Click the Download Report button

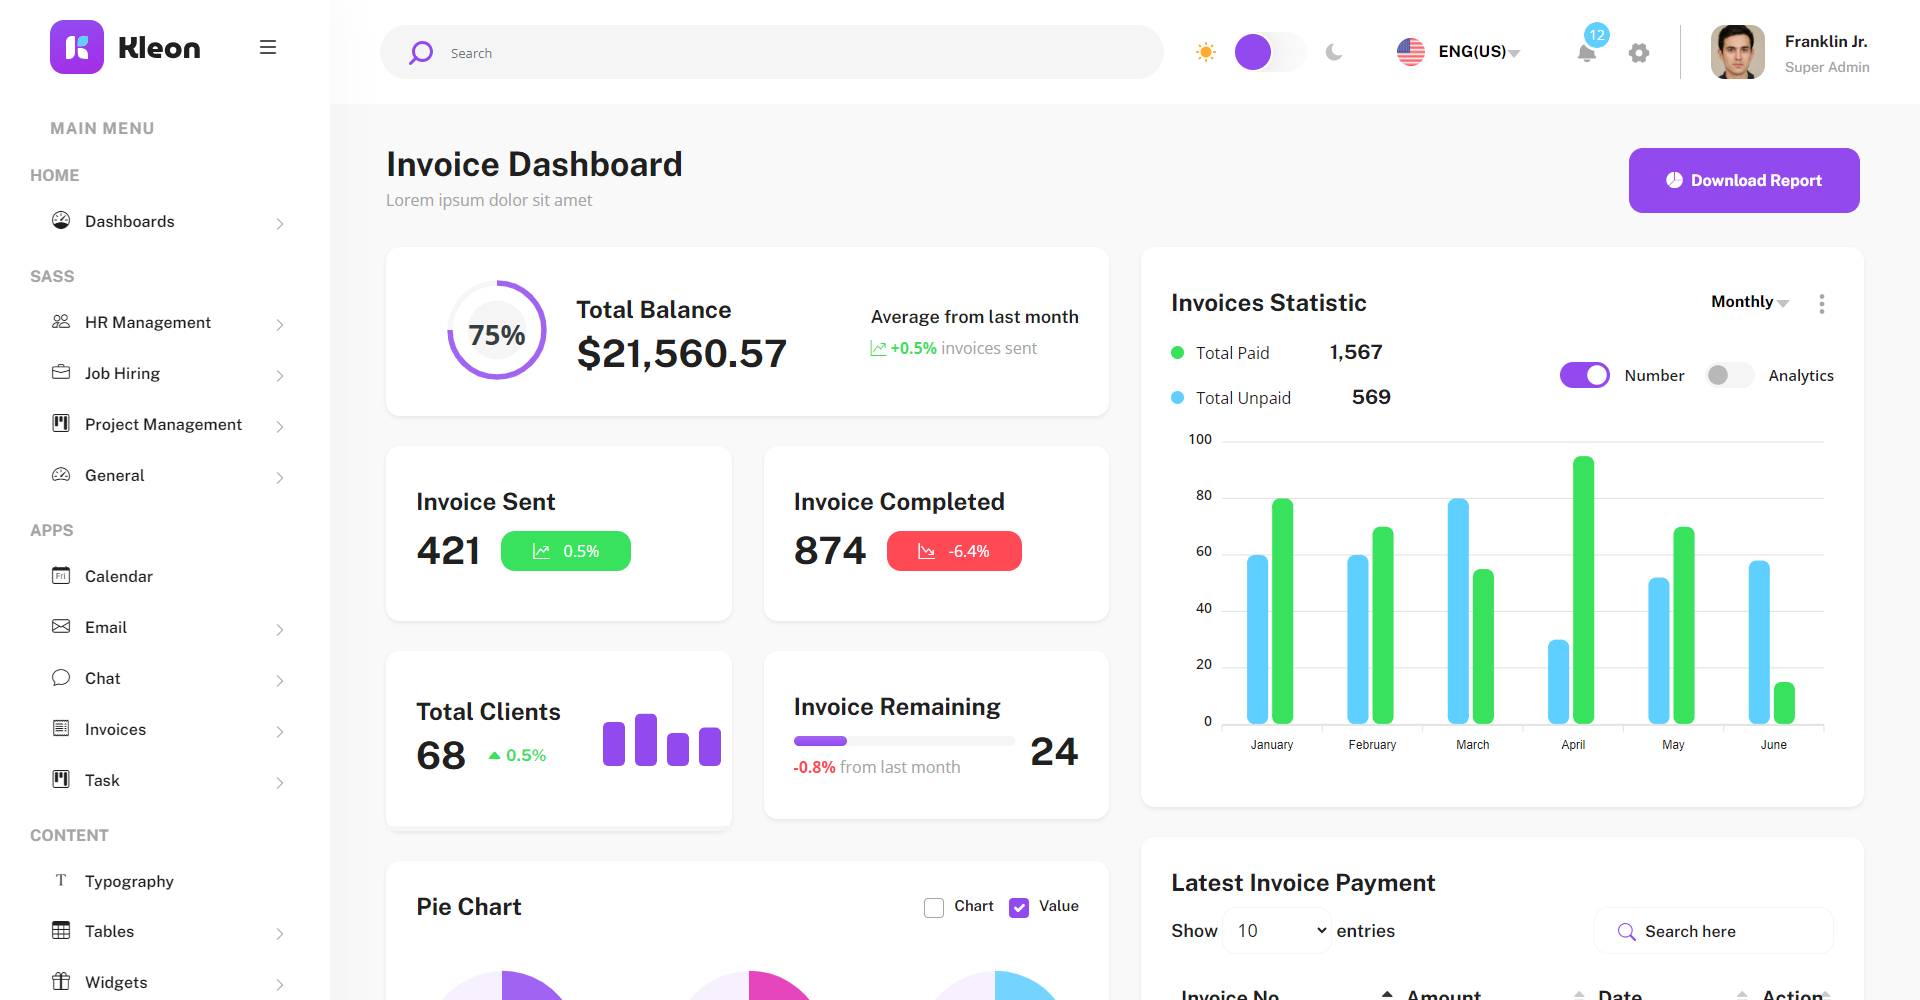tap(1743, 180)
